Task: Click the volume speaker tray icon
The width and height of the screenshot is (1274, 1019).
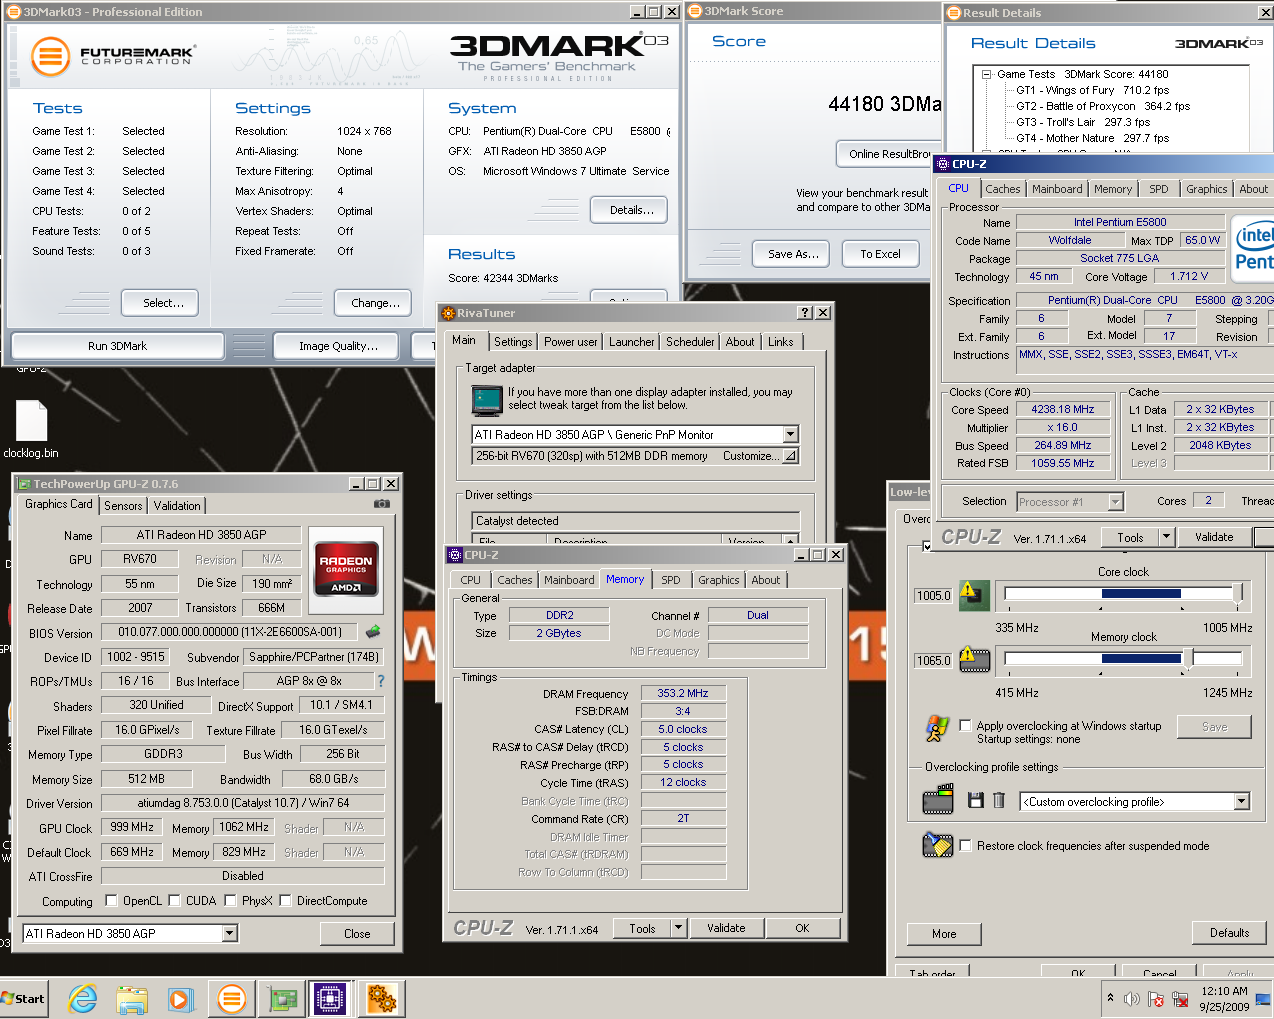Action: click(1132, 998)
